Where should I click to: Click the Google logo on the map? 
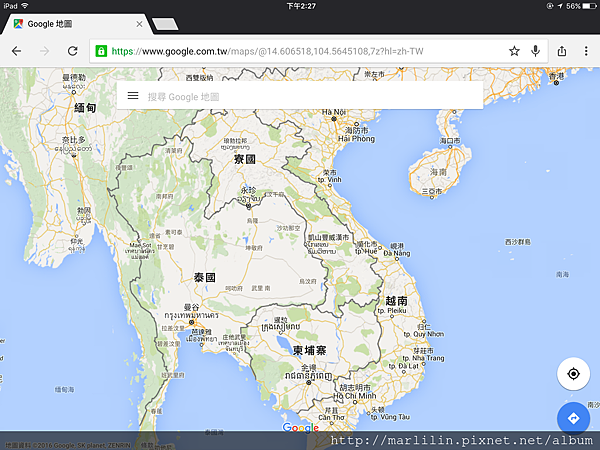300,427
